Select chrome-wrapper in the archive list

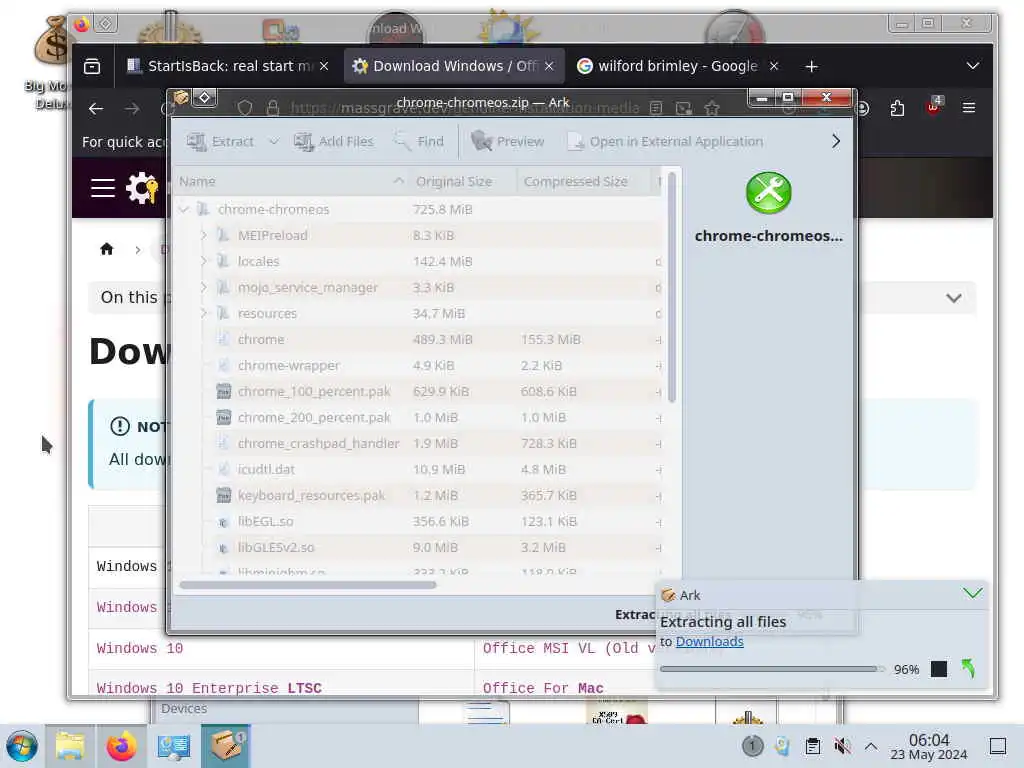tap(419, 366)
